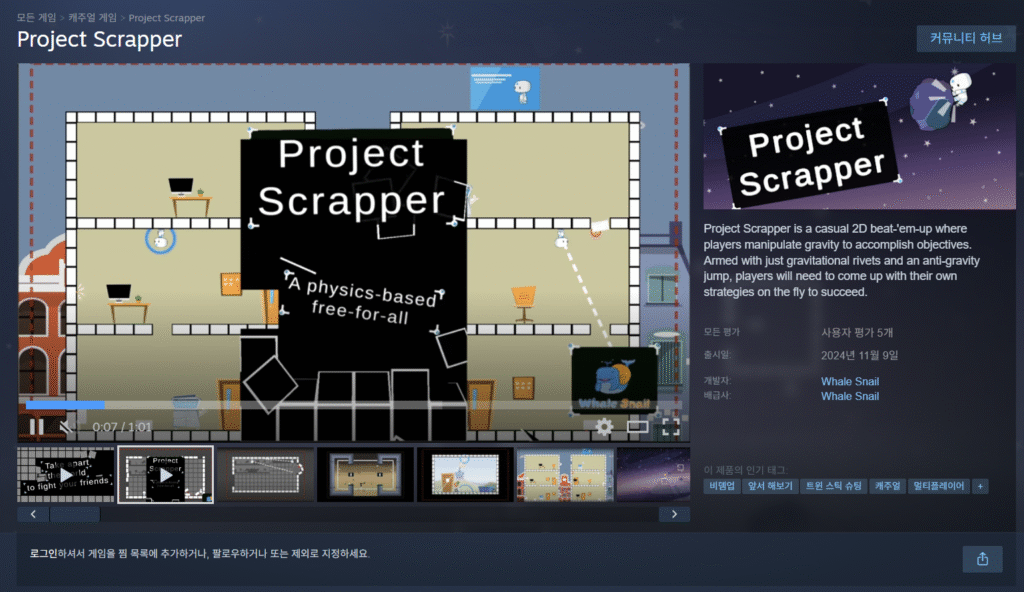This screenshot has width=1024, height=592.
Task: Click the 모든 게임 breadcrumb
Action: 36,16
